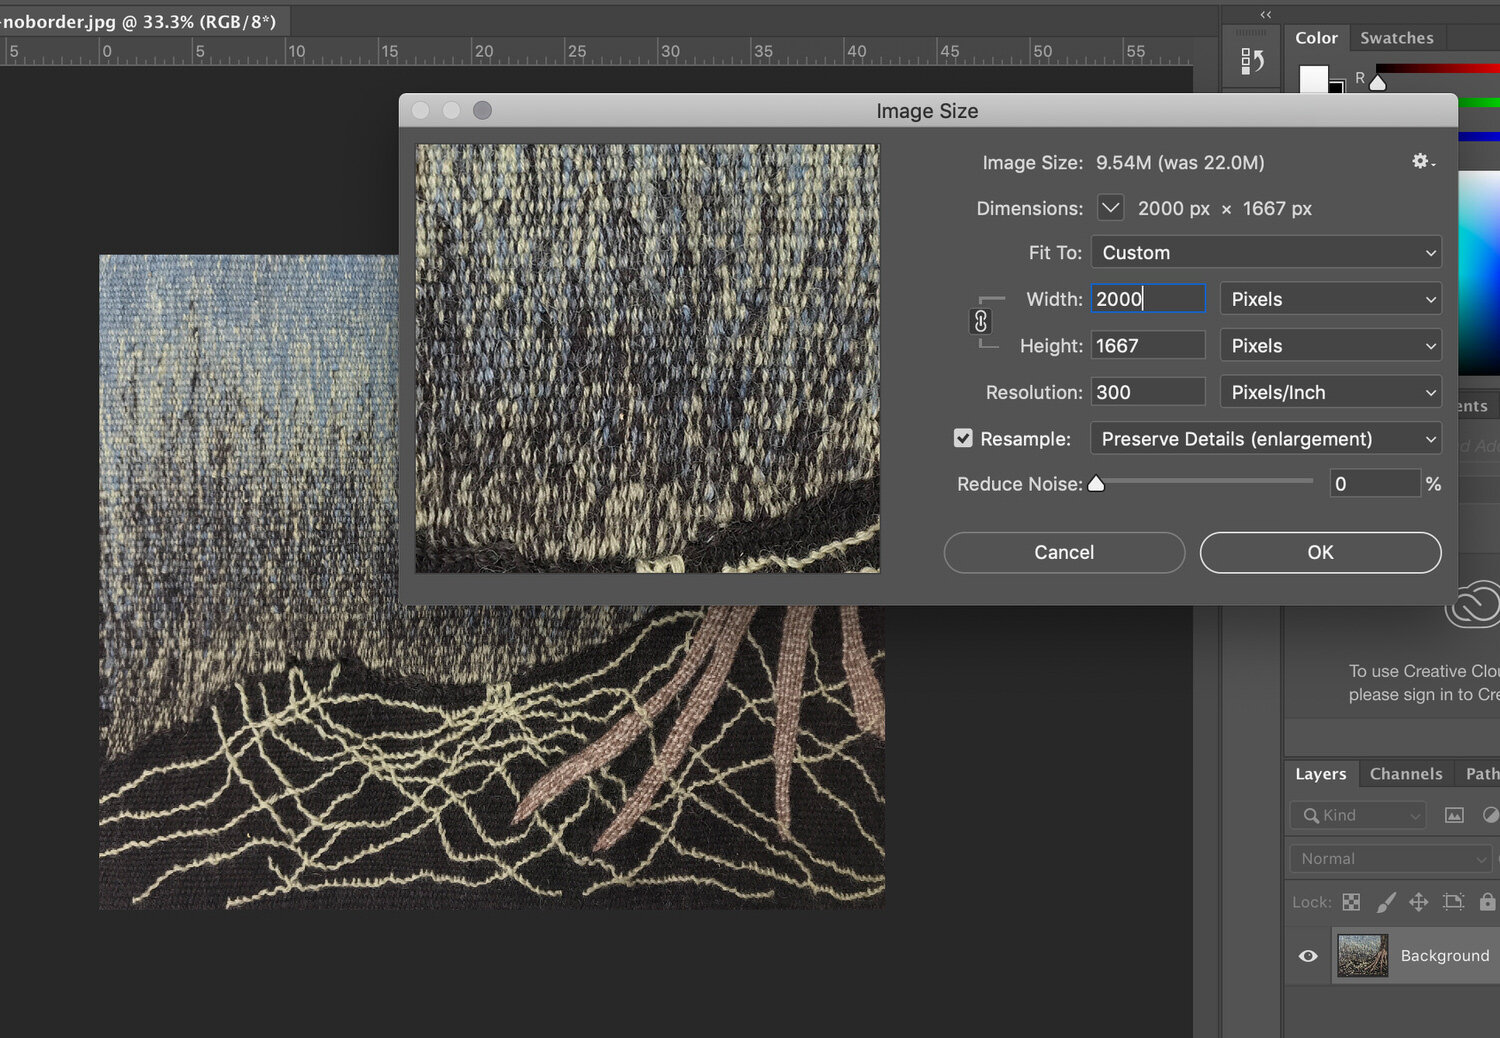Switch to the Channels tab
This screenshot has width=1500, height=1038.
1406,773
